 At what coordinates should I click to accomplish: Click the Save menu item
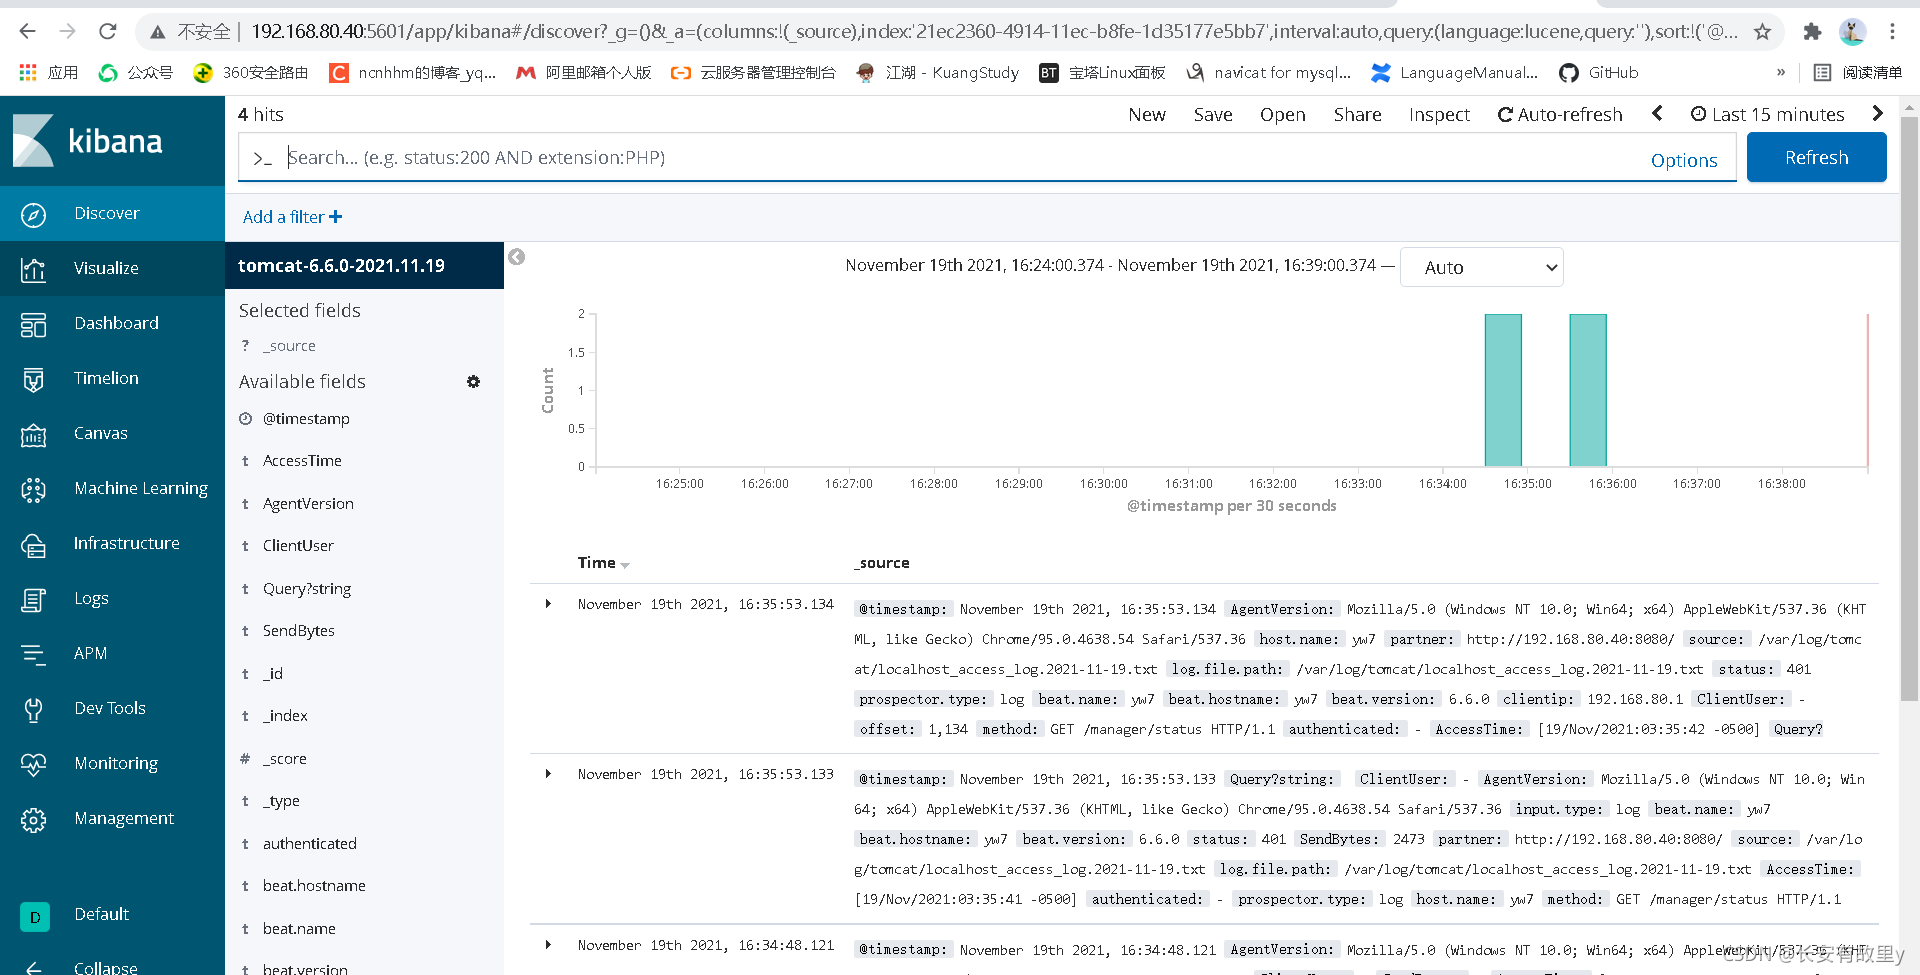(x=1213, y=114)
